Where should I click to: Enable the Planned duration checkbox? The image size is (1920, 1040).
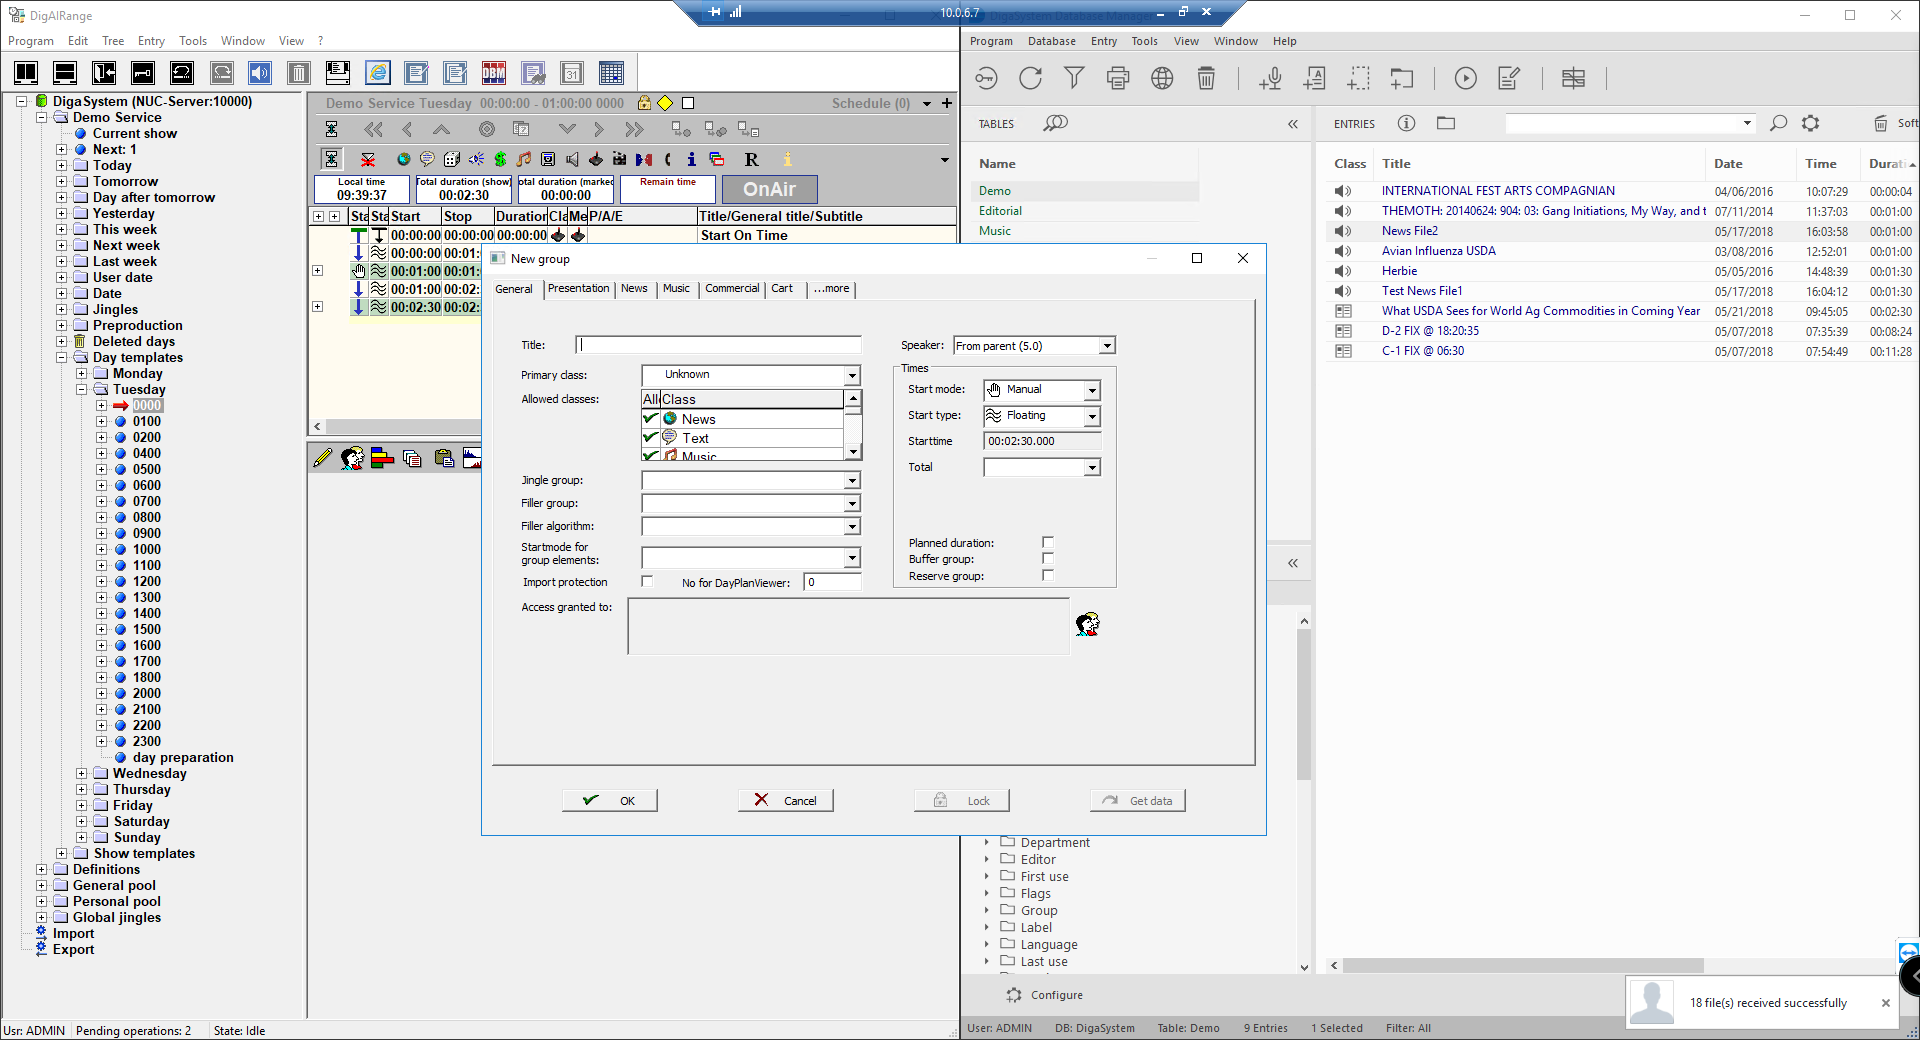click(1048, 543)
